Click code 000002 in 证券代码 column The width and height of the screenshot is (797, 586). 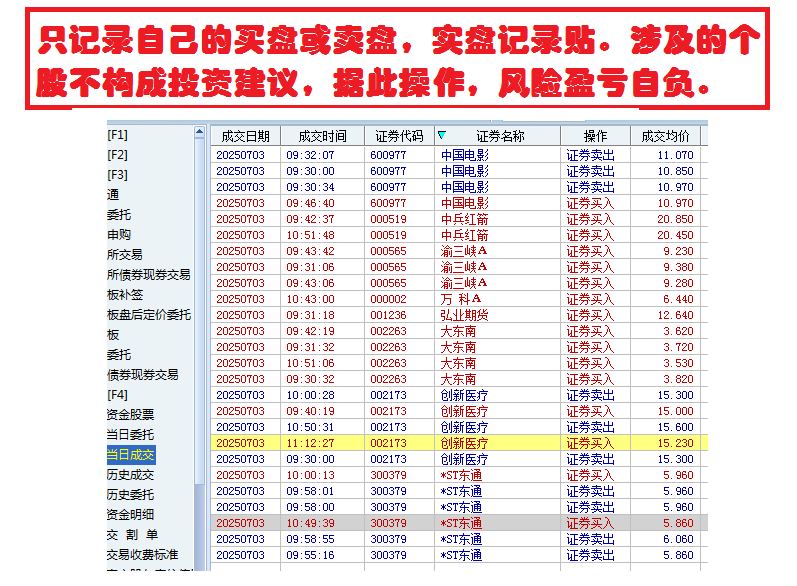[x=388, y=299]
